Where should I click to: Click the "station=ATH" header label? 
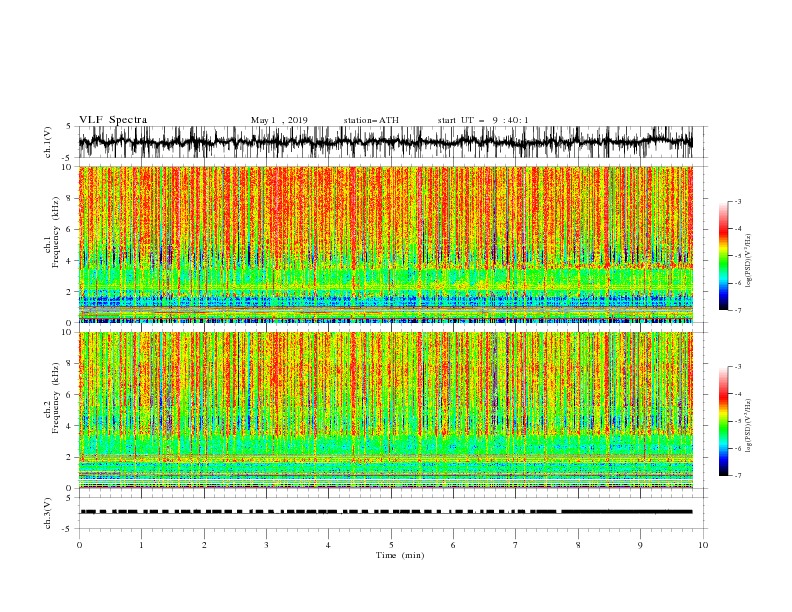[371, 120]
